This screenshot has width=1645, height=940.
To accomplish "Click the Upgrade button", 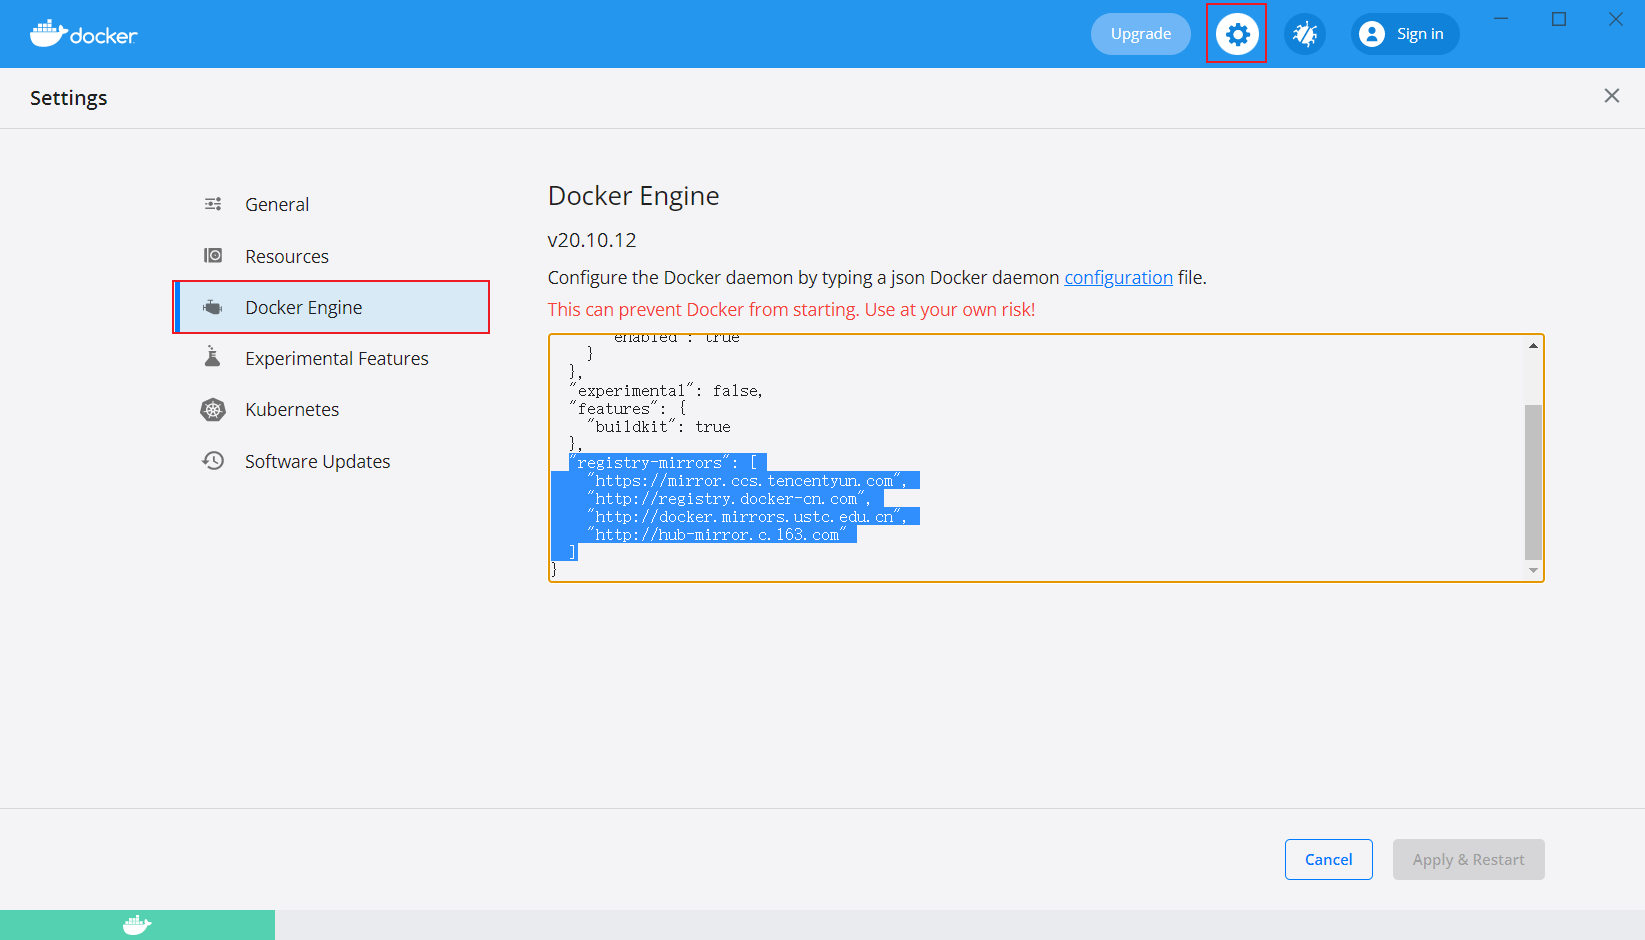I will coord(1141,34).
